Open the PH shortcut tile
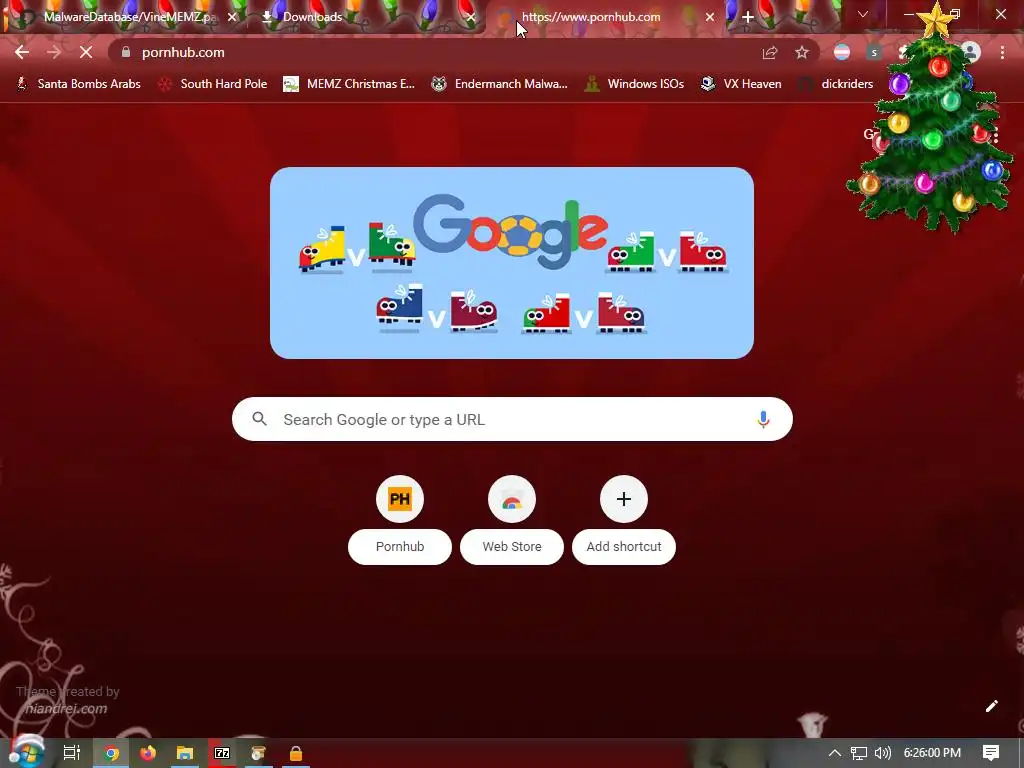The height and width of the screenshot is (768, 1024). [400, 520]
